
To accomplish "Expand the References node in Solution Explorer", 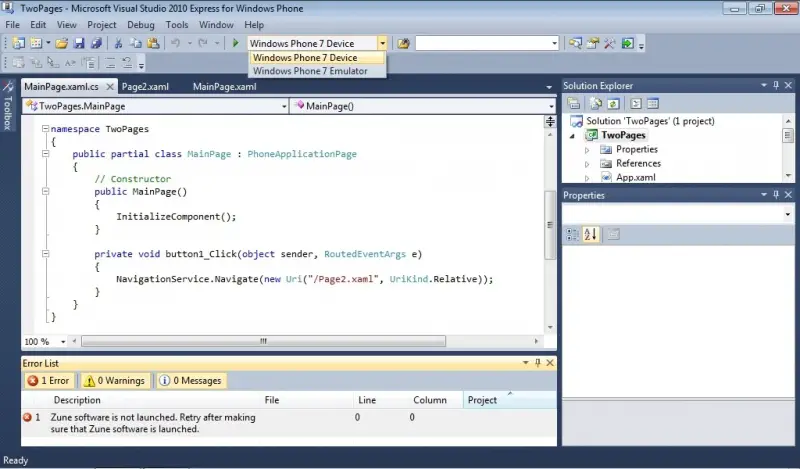I will [587, 164].
